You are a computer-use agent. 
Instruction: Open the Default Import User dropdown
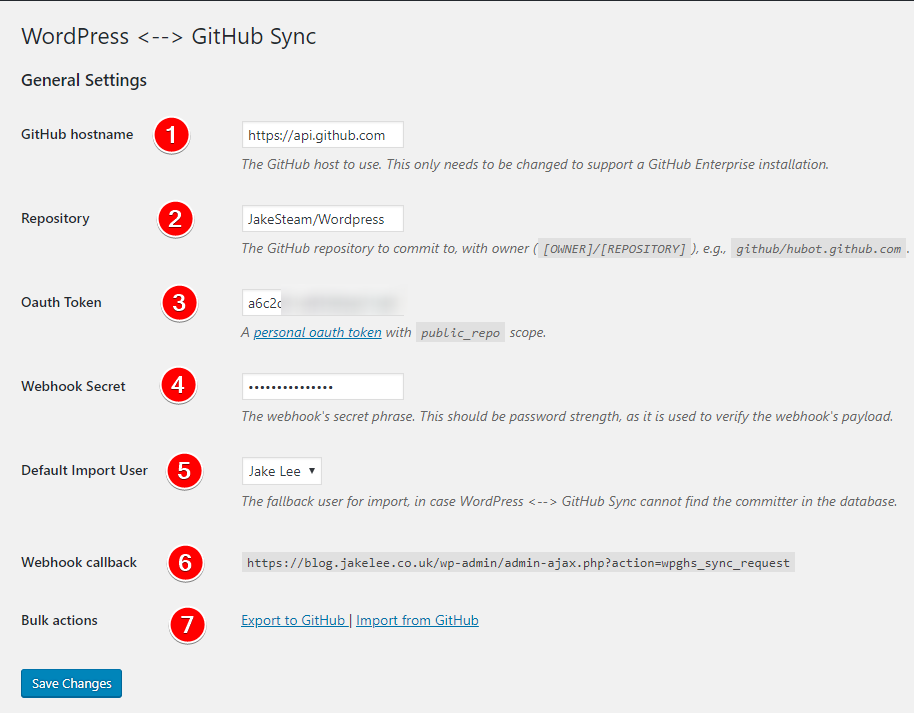coord(282,471)
